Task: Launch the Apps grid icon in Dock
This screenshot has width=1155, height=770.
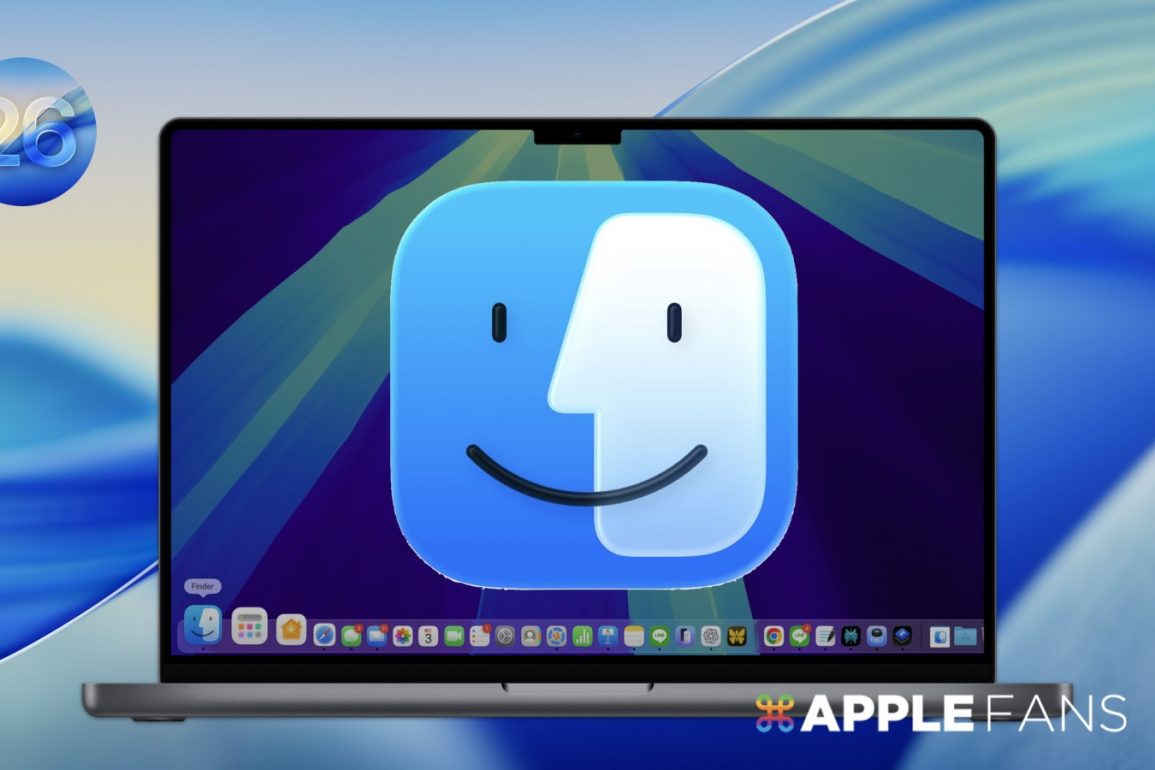Action: [249, 627]
